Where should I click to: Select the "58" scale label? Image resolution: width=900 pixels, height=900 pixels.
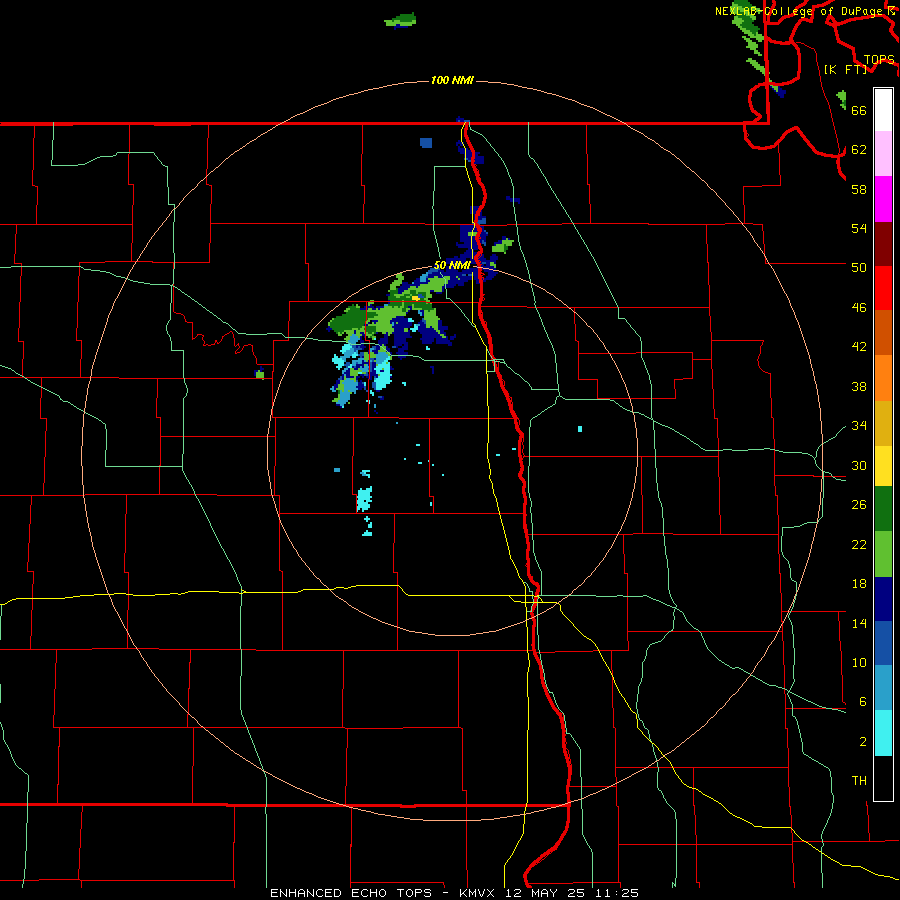click(x=859, y=189)
